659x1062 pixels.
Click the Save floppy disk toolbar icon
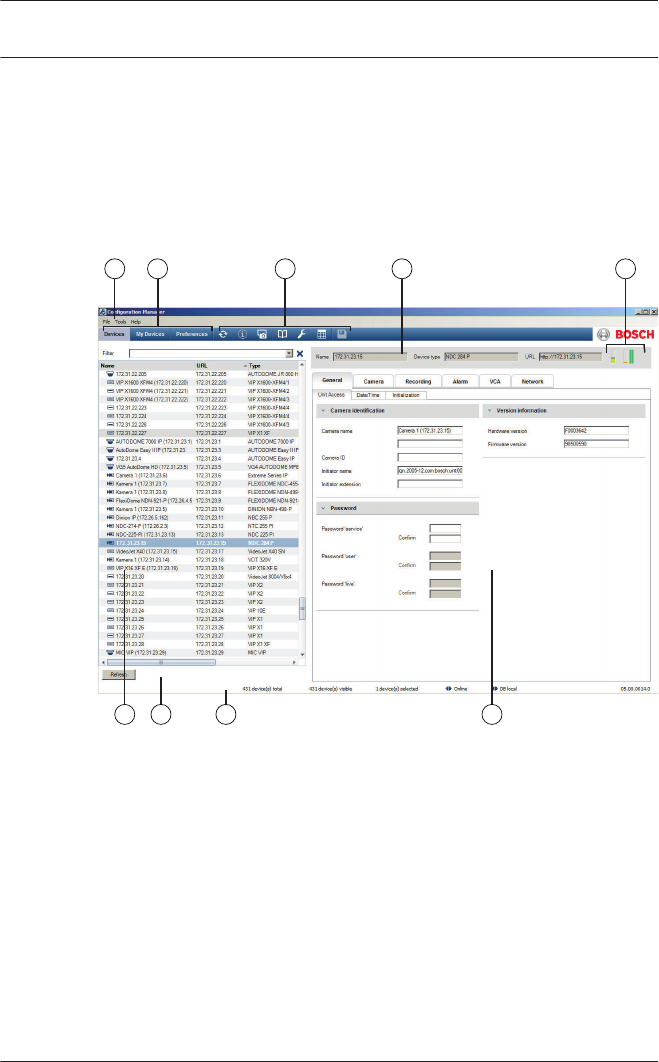coord(341,335)
